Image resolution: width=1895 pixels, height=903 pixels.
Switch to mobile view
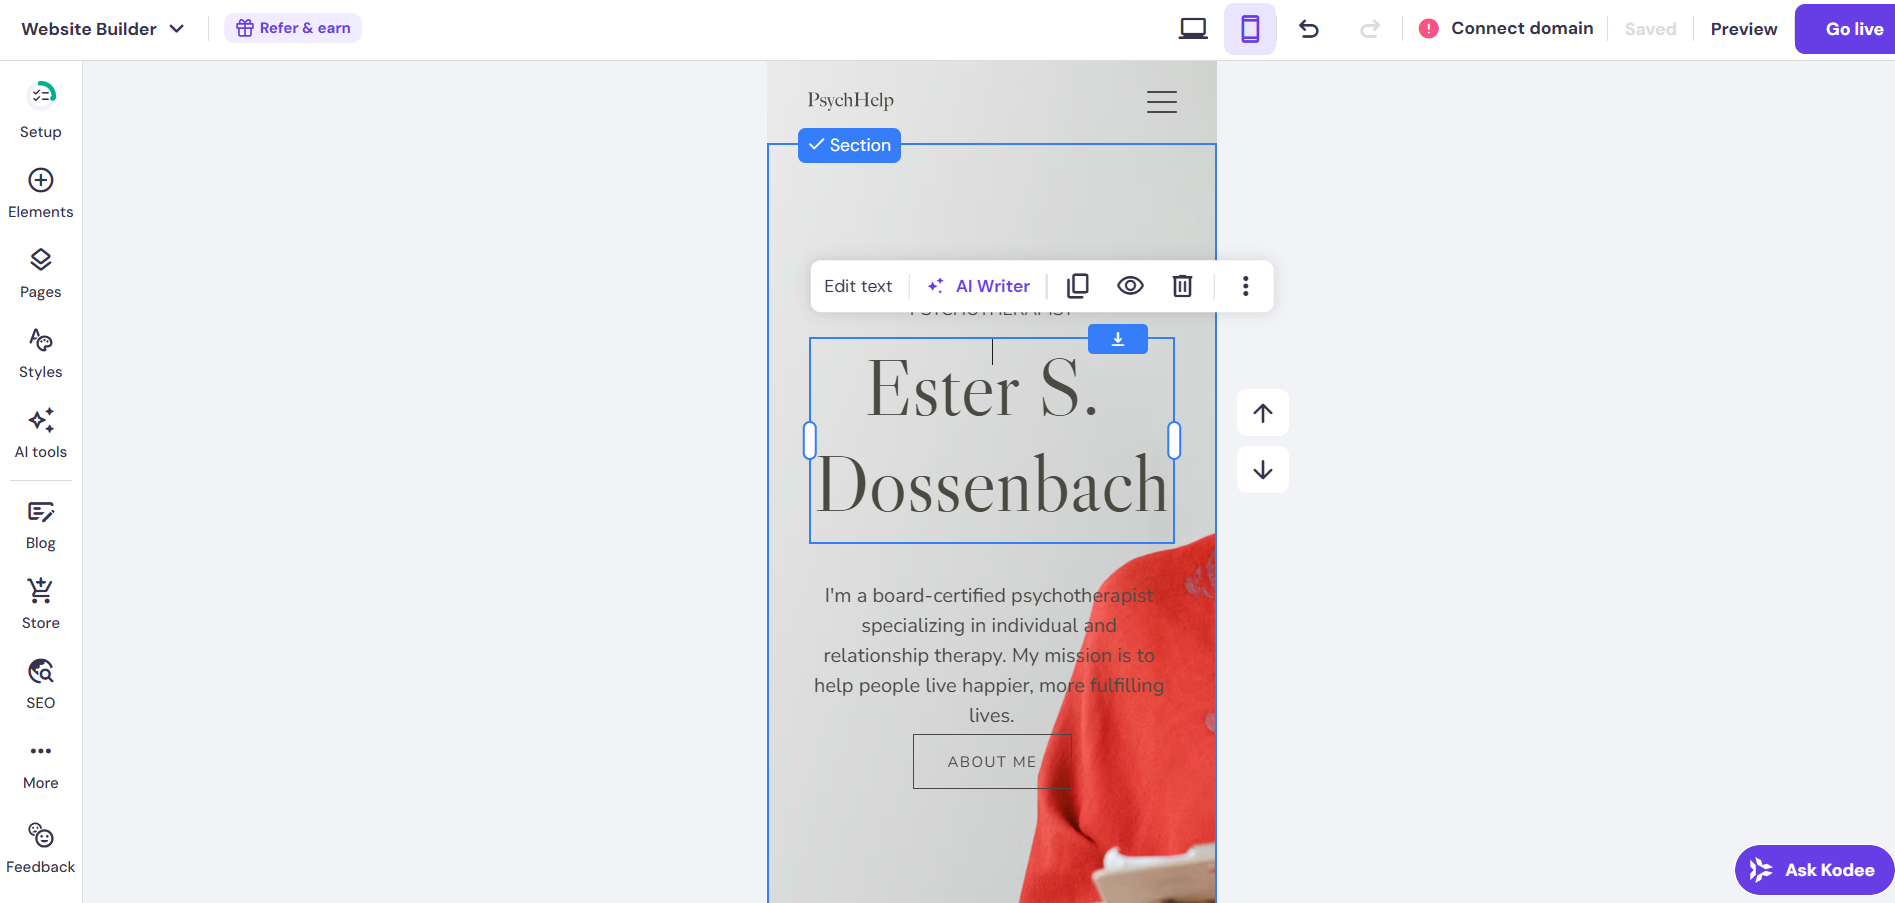tap(1250, 29)
